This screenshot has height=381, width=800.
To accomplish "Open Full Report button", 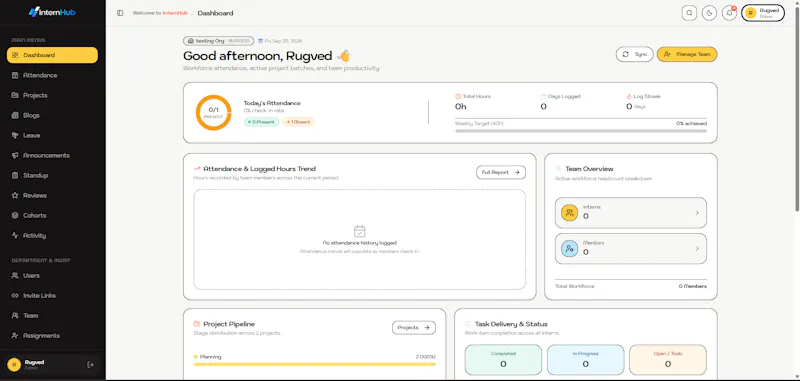I will 501,172.
